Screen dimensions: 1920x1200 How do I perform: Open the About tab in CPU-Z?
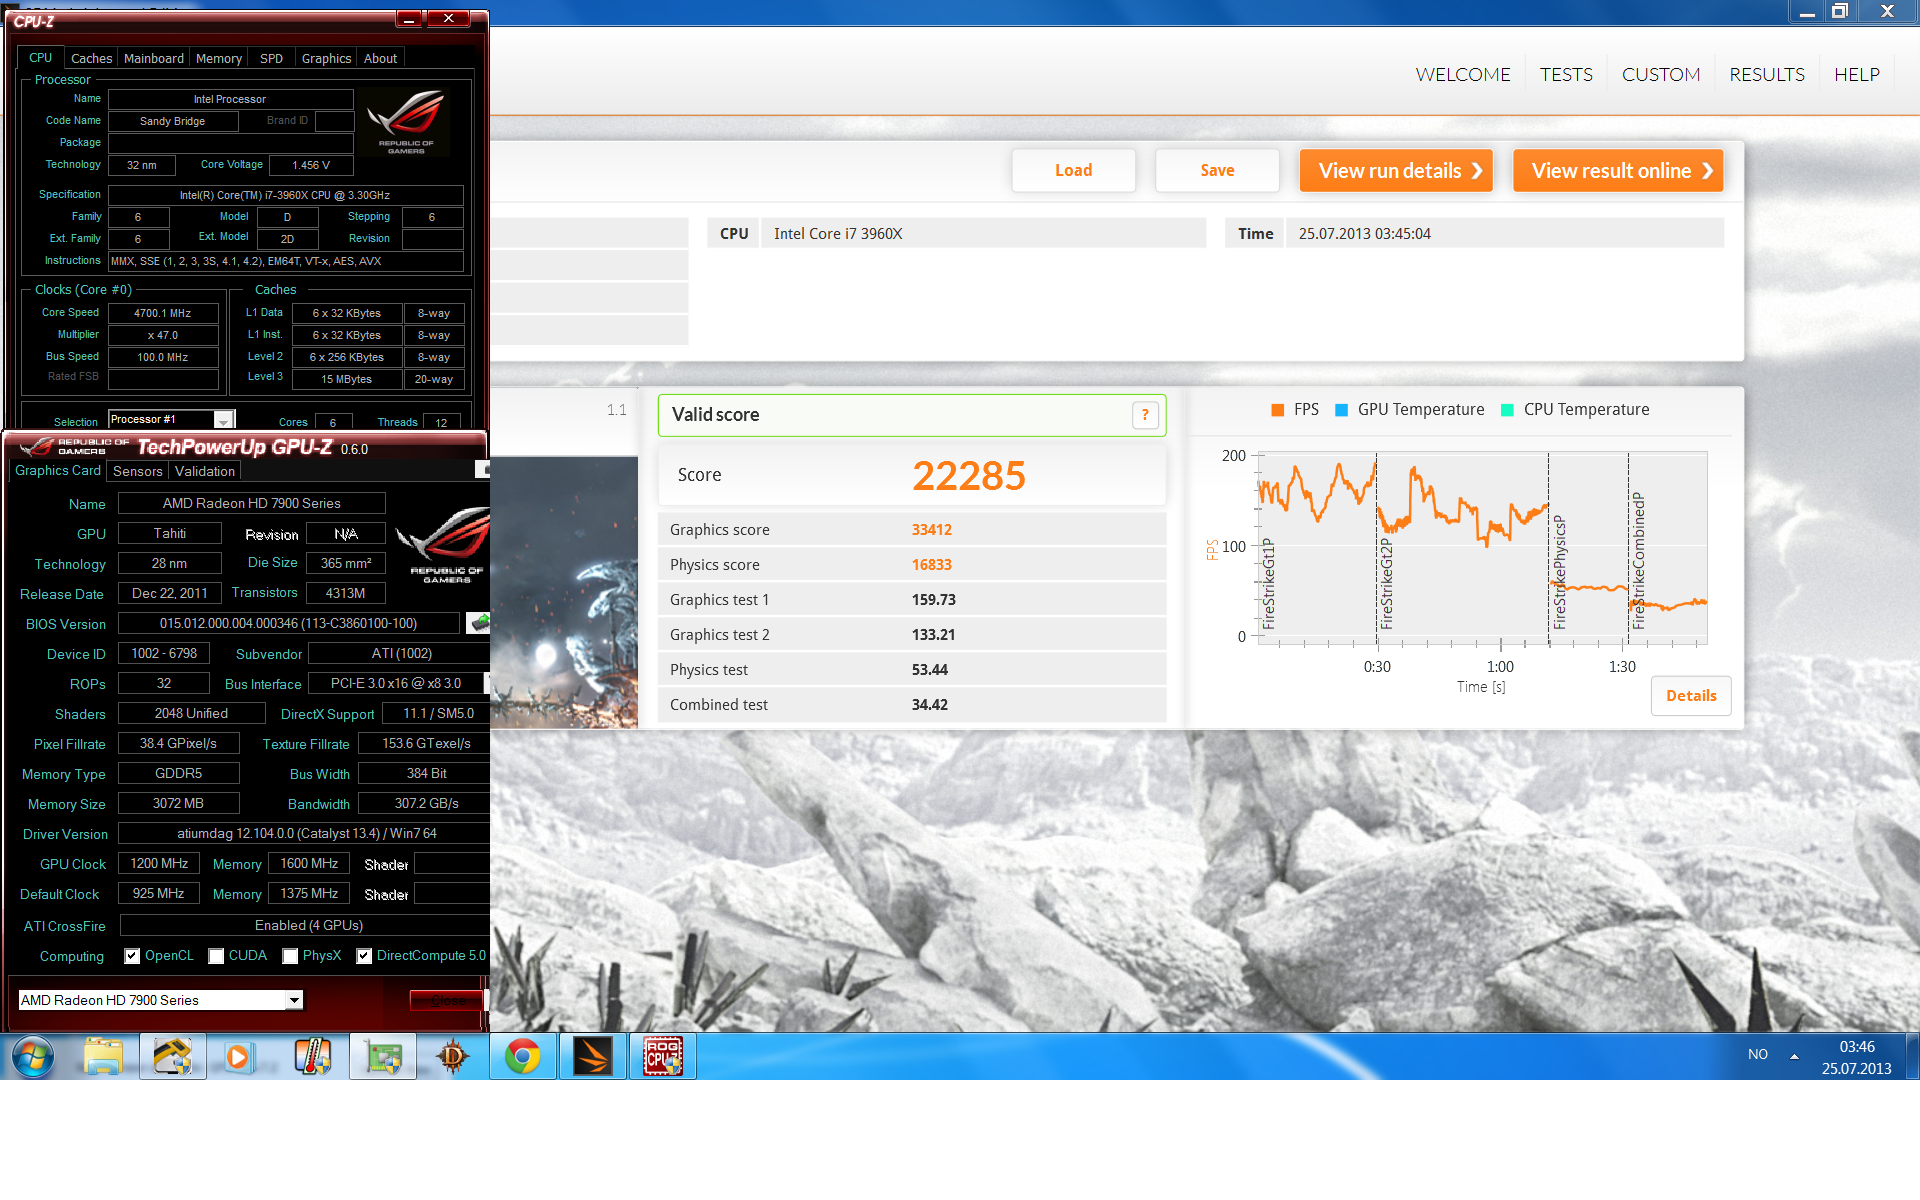pos(380,59)
